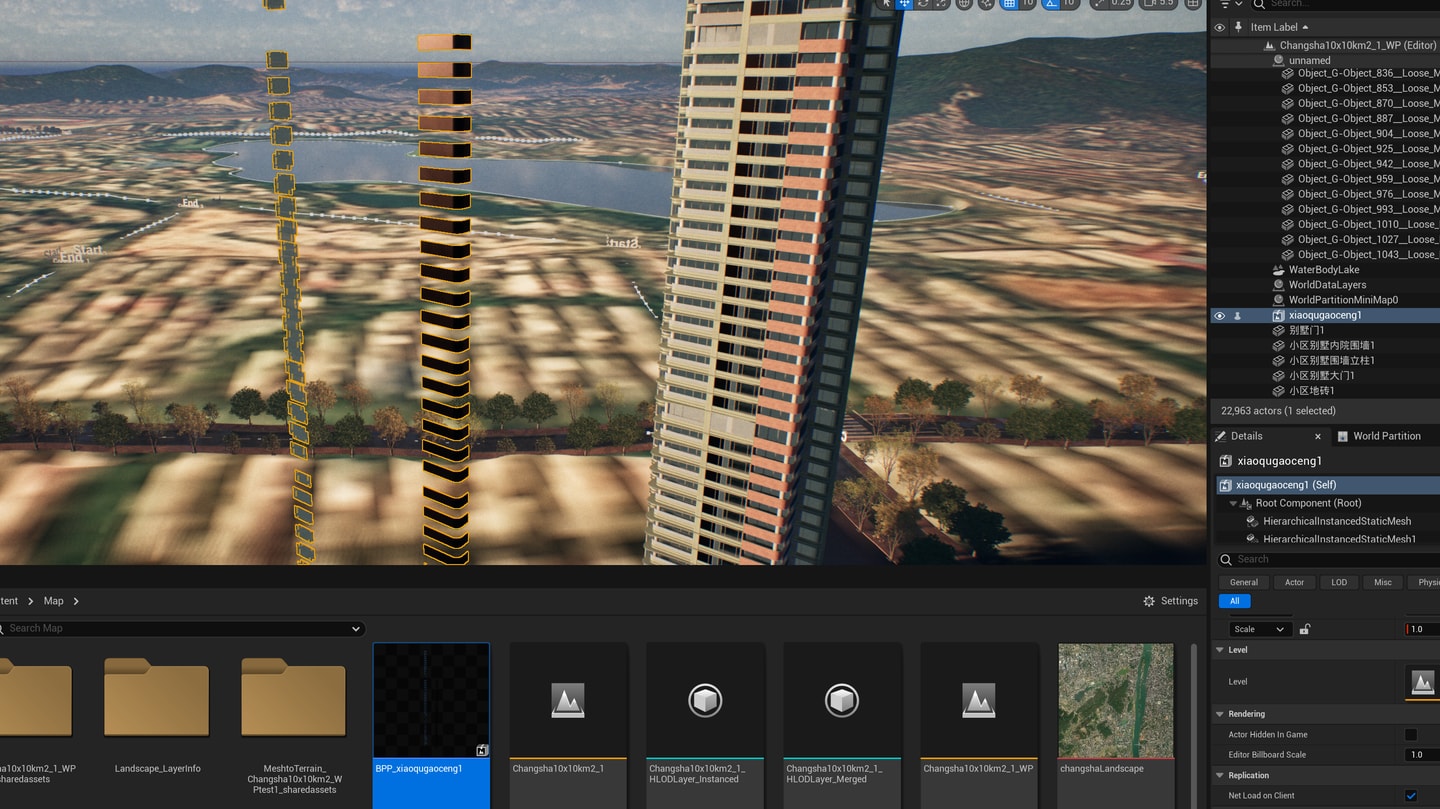Viewport: 1440px width, 809px height.
Task: Toggle rotation angle snapping icon
Action: pos(1051,4)
